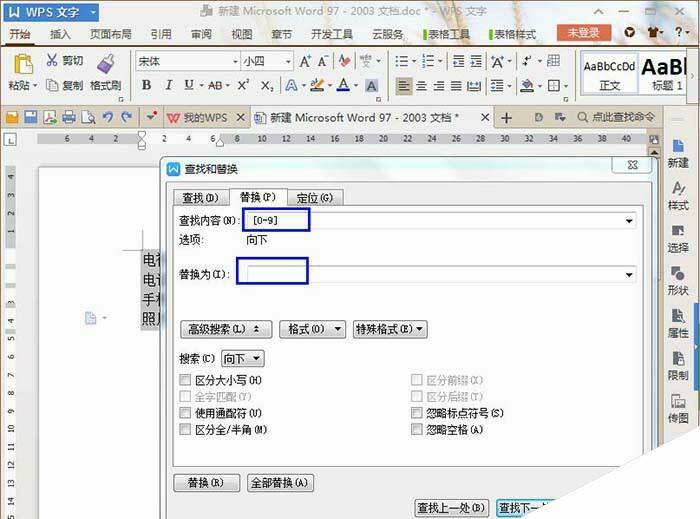
Task: Open the 格式(O) dropdown button
Action: pos(312,329)
